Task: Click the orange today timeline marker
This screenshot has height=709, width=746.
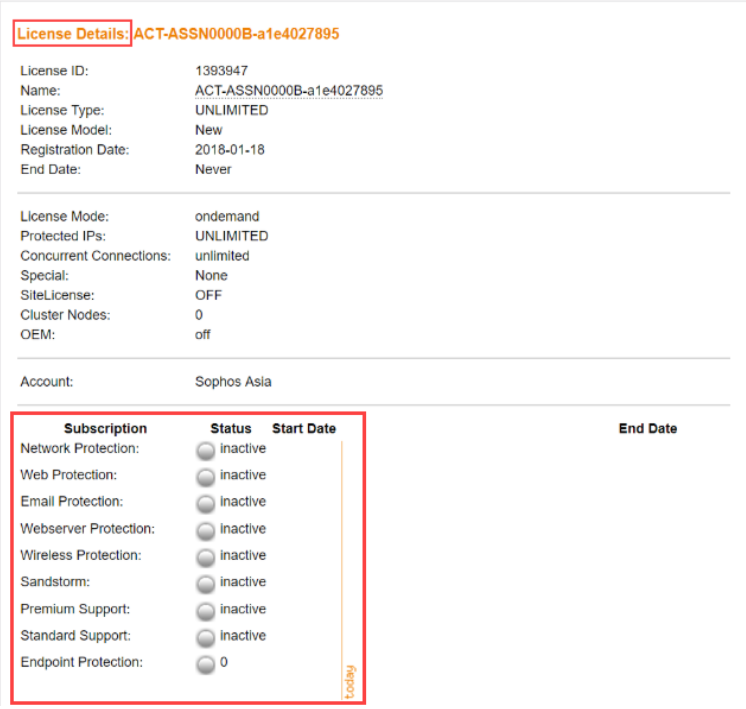Action: (350, 682)
